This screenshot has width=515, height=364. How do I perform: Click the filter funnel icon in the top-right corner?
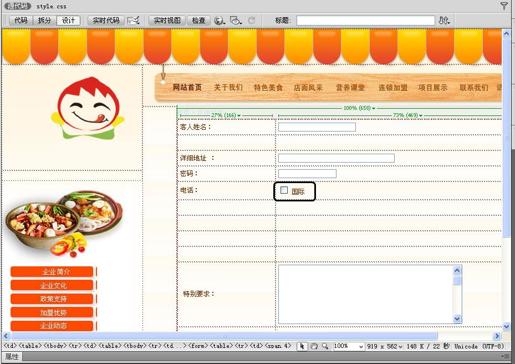(x=504, y=5)
